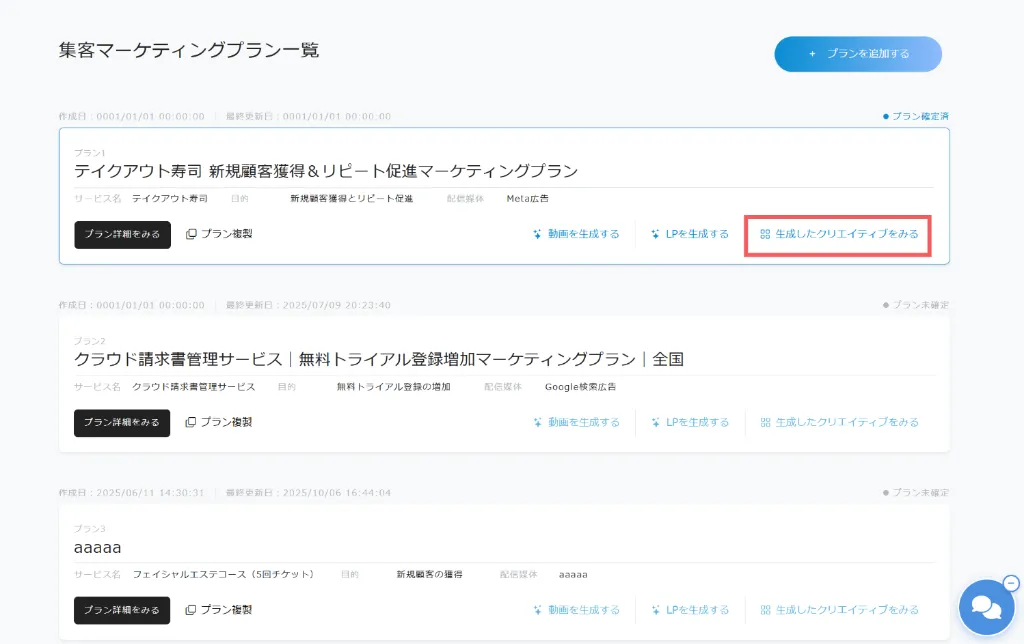View generated creatives for テイクアウト寿司 plan
The height and width of the screenshot is (644, 1024).
[838, 234]
